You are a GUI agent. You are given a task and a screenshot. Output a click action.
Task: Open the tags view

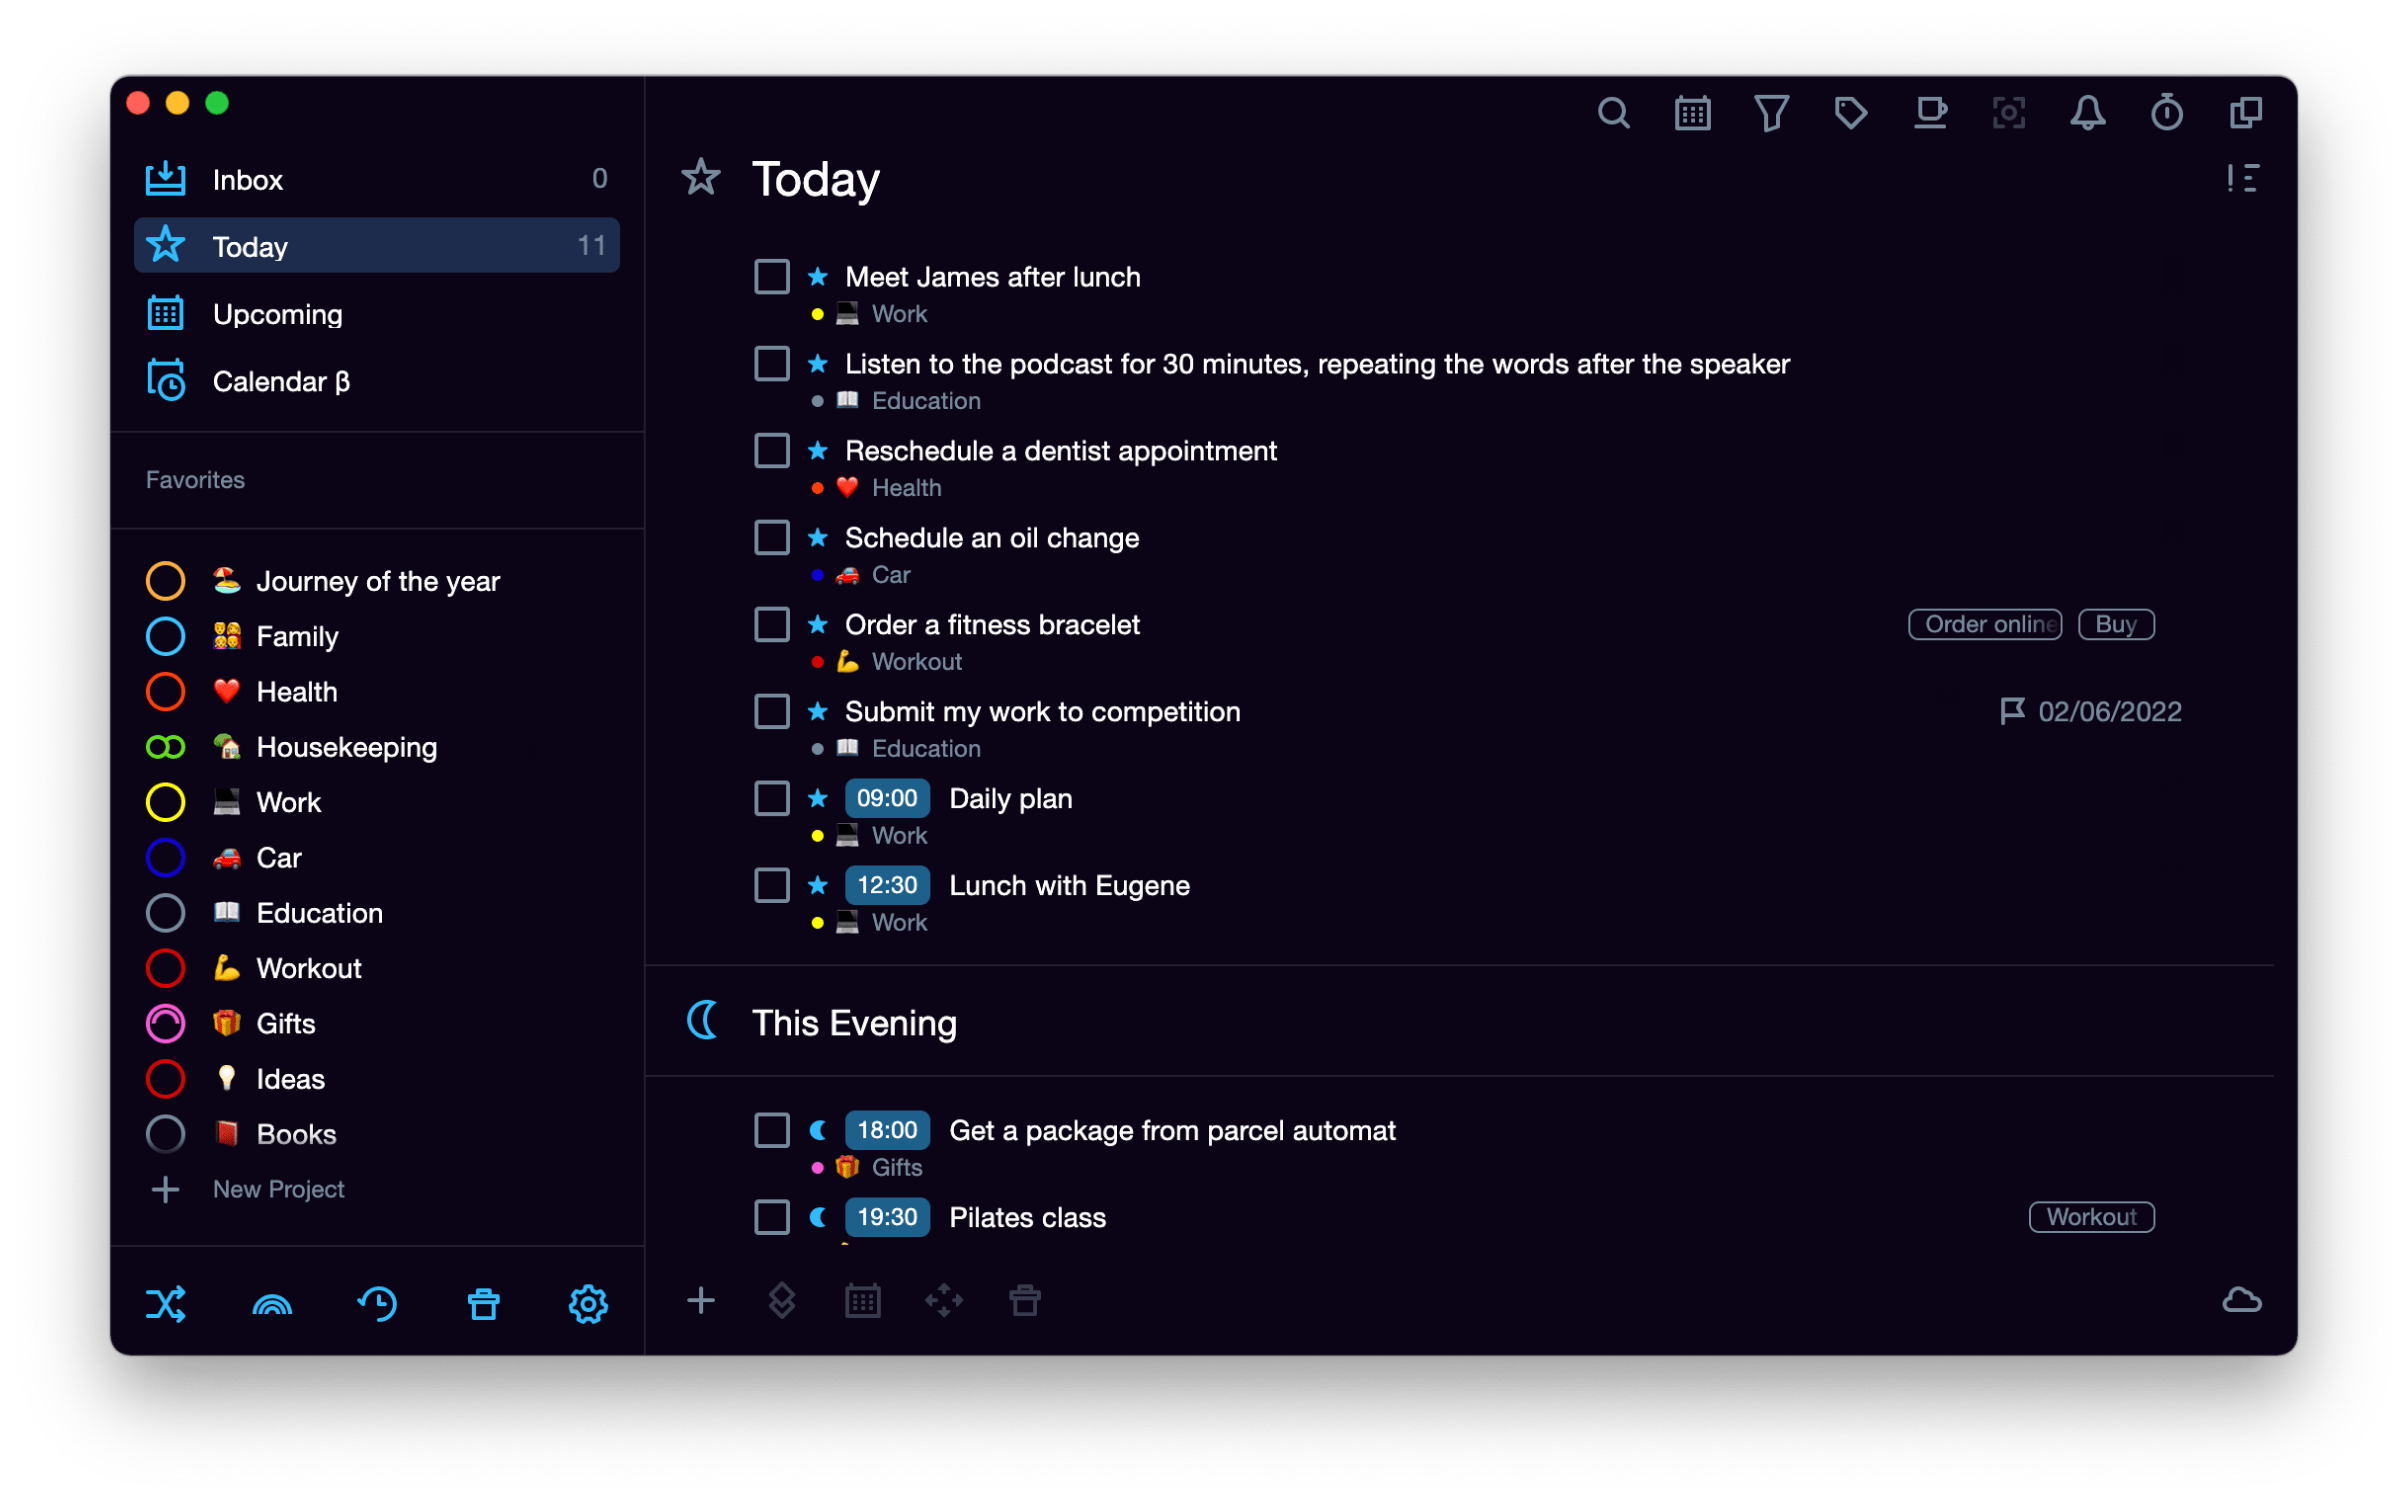pos(1849,112)
